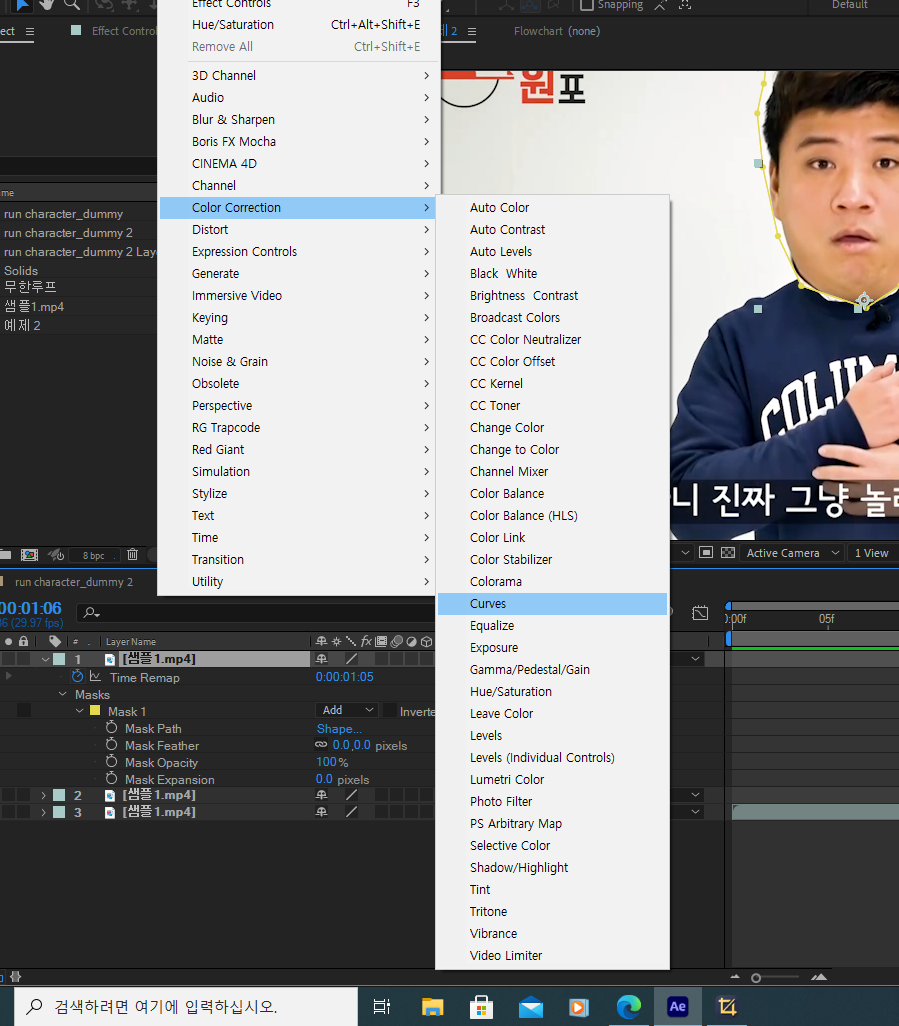
Task: Toggle graph icon next to Time Remap
Action: click(x=96, y=677)
